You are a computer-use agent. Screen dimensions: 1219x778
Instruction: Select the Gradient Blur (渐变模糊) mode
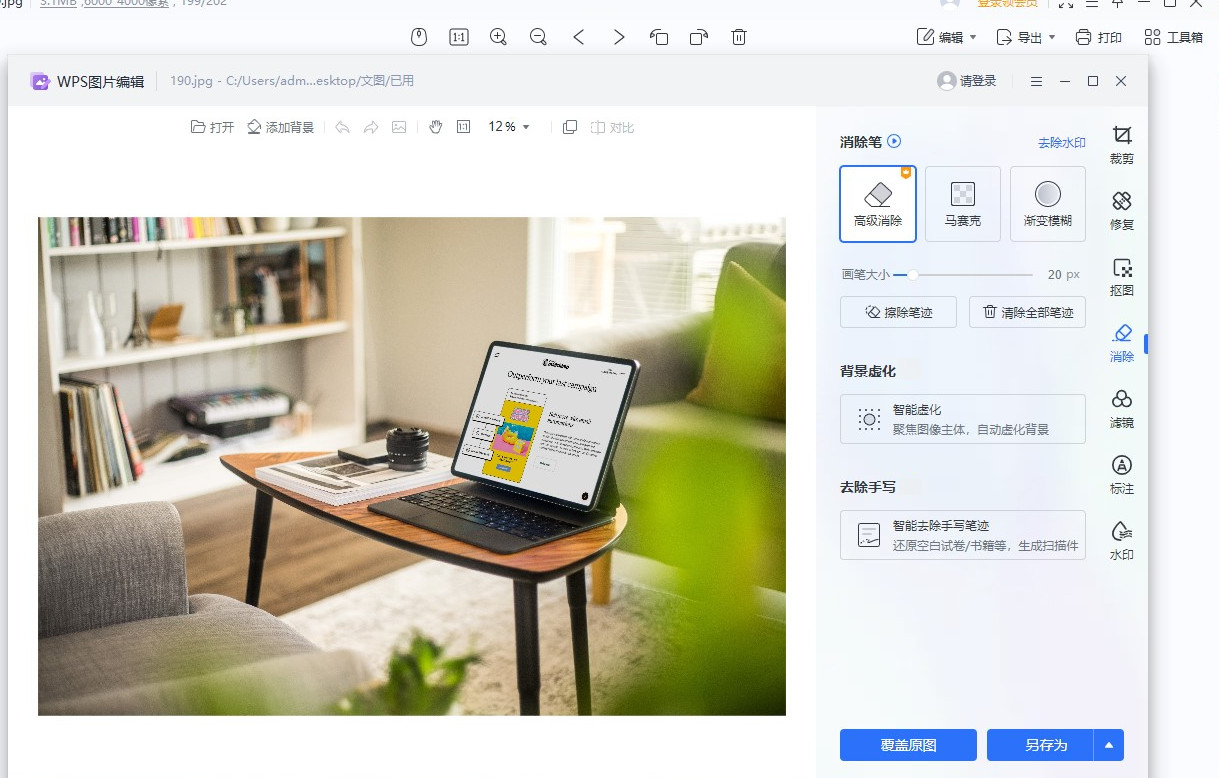point(1047,204)
